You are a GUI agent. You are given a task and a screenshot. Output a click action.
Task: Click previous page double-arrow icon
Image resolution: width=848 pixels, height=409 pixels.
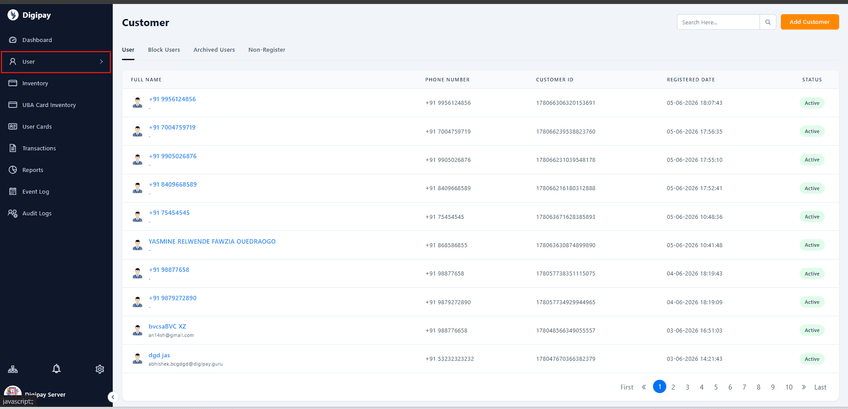tap(644, 387)
